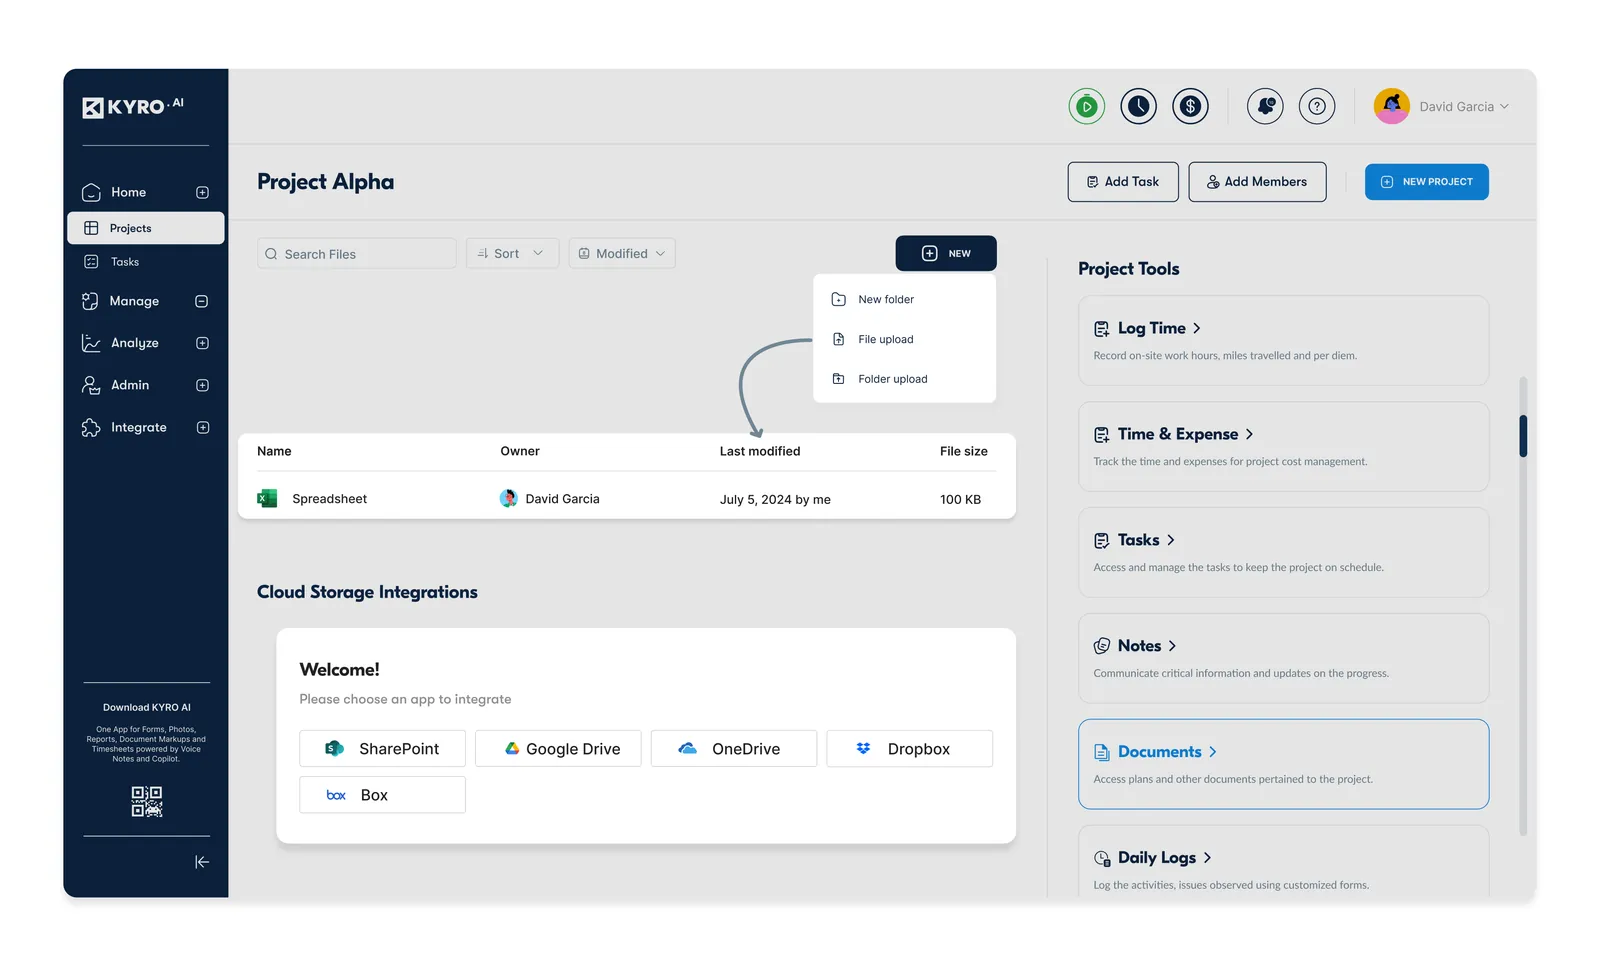
Task: Click the Project Tools scrollbar thumb
Action: (x=1523, y=436)
